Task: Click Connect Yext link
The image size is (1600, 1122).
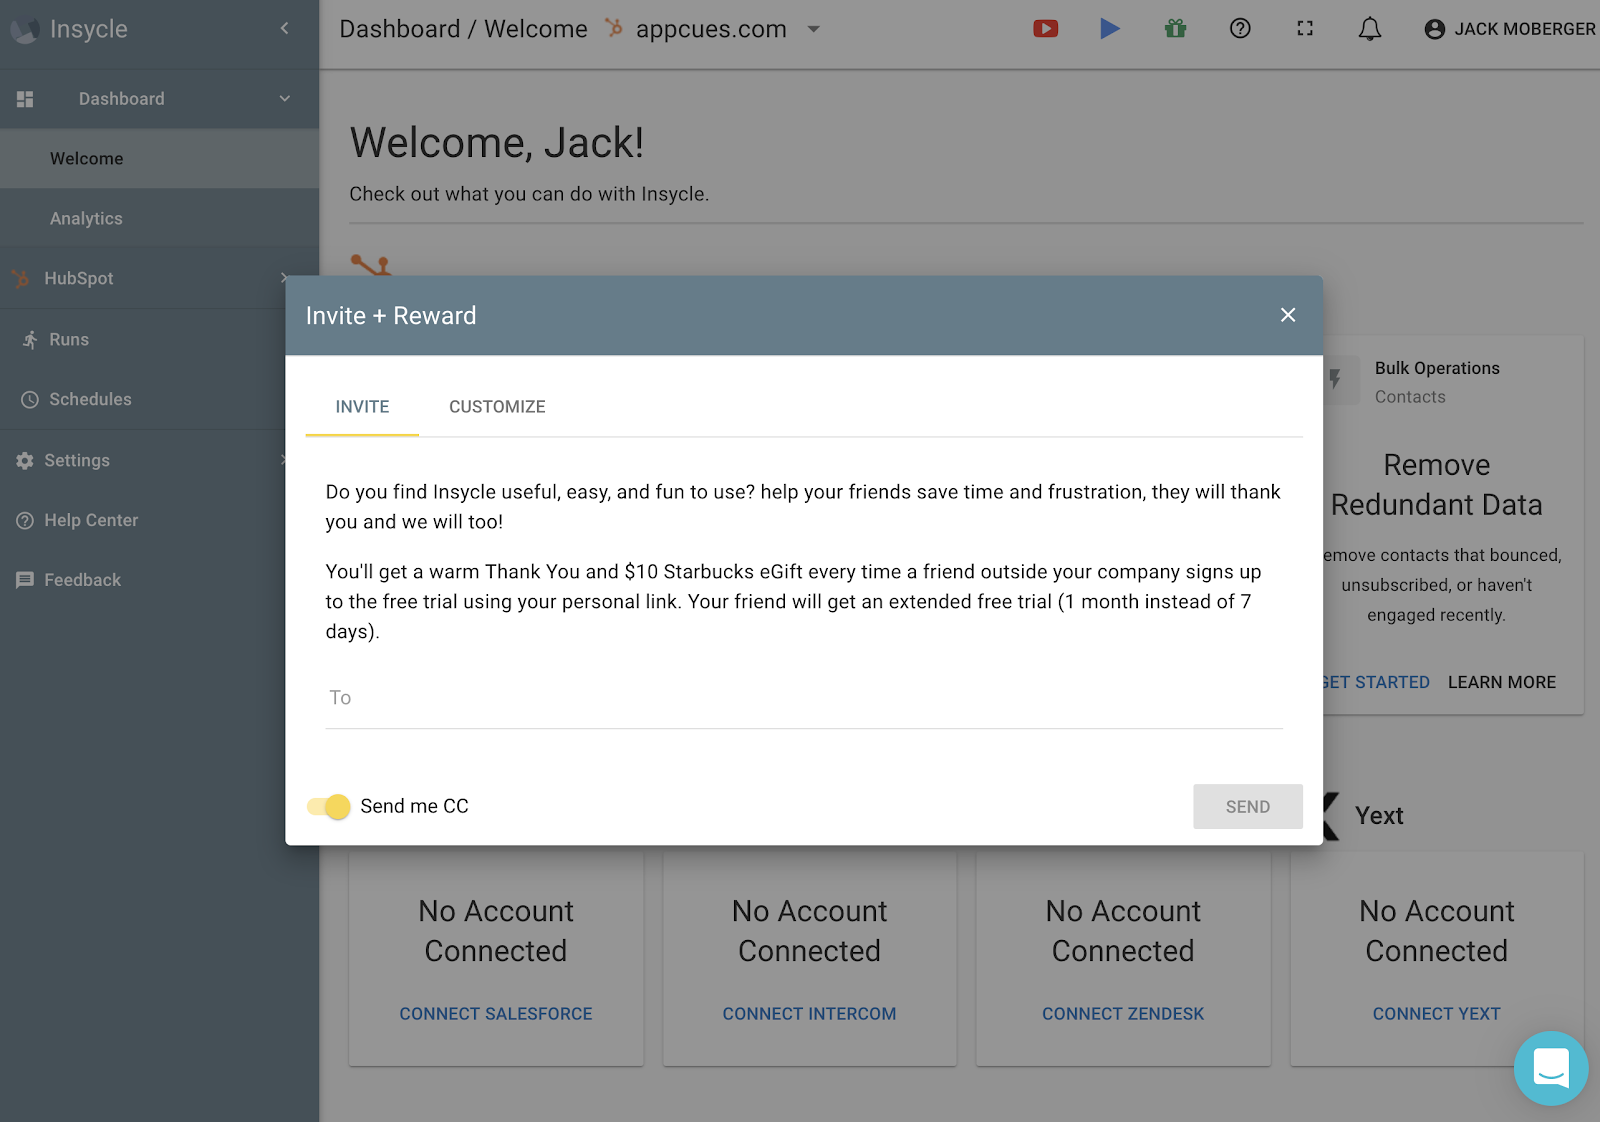Action: 1436,1014
